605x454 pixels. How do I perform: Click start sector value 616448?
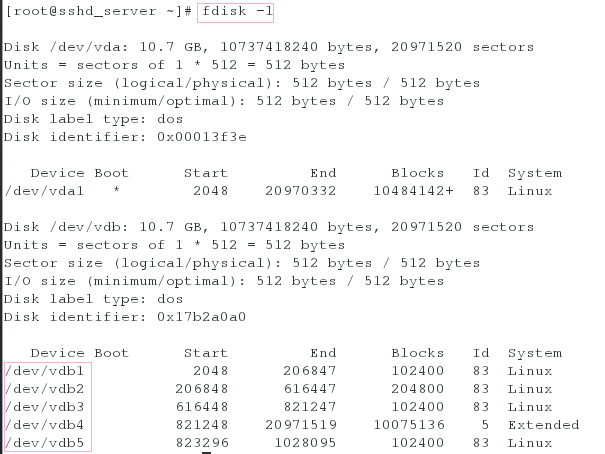[202, 407]
